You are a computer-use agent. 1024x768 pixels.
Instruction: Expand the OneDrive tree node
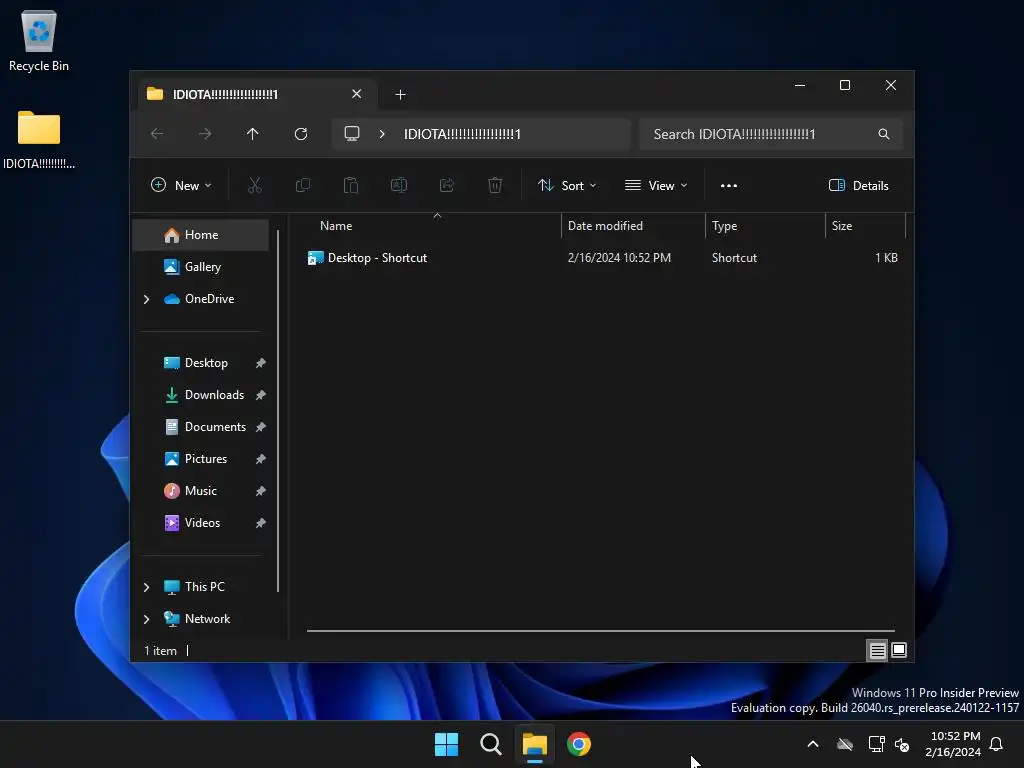pyautogui.click(x=146, y=299)
